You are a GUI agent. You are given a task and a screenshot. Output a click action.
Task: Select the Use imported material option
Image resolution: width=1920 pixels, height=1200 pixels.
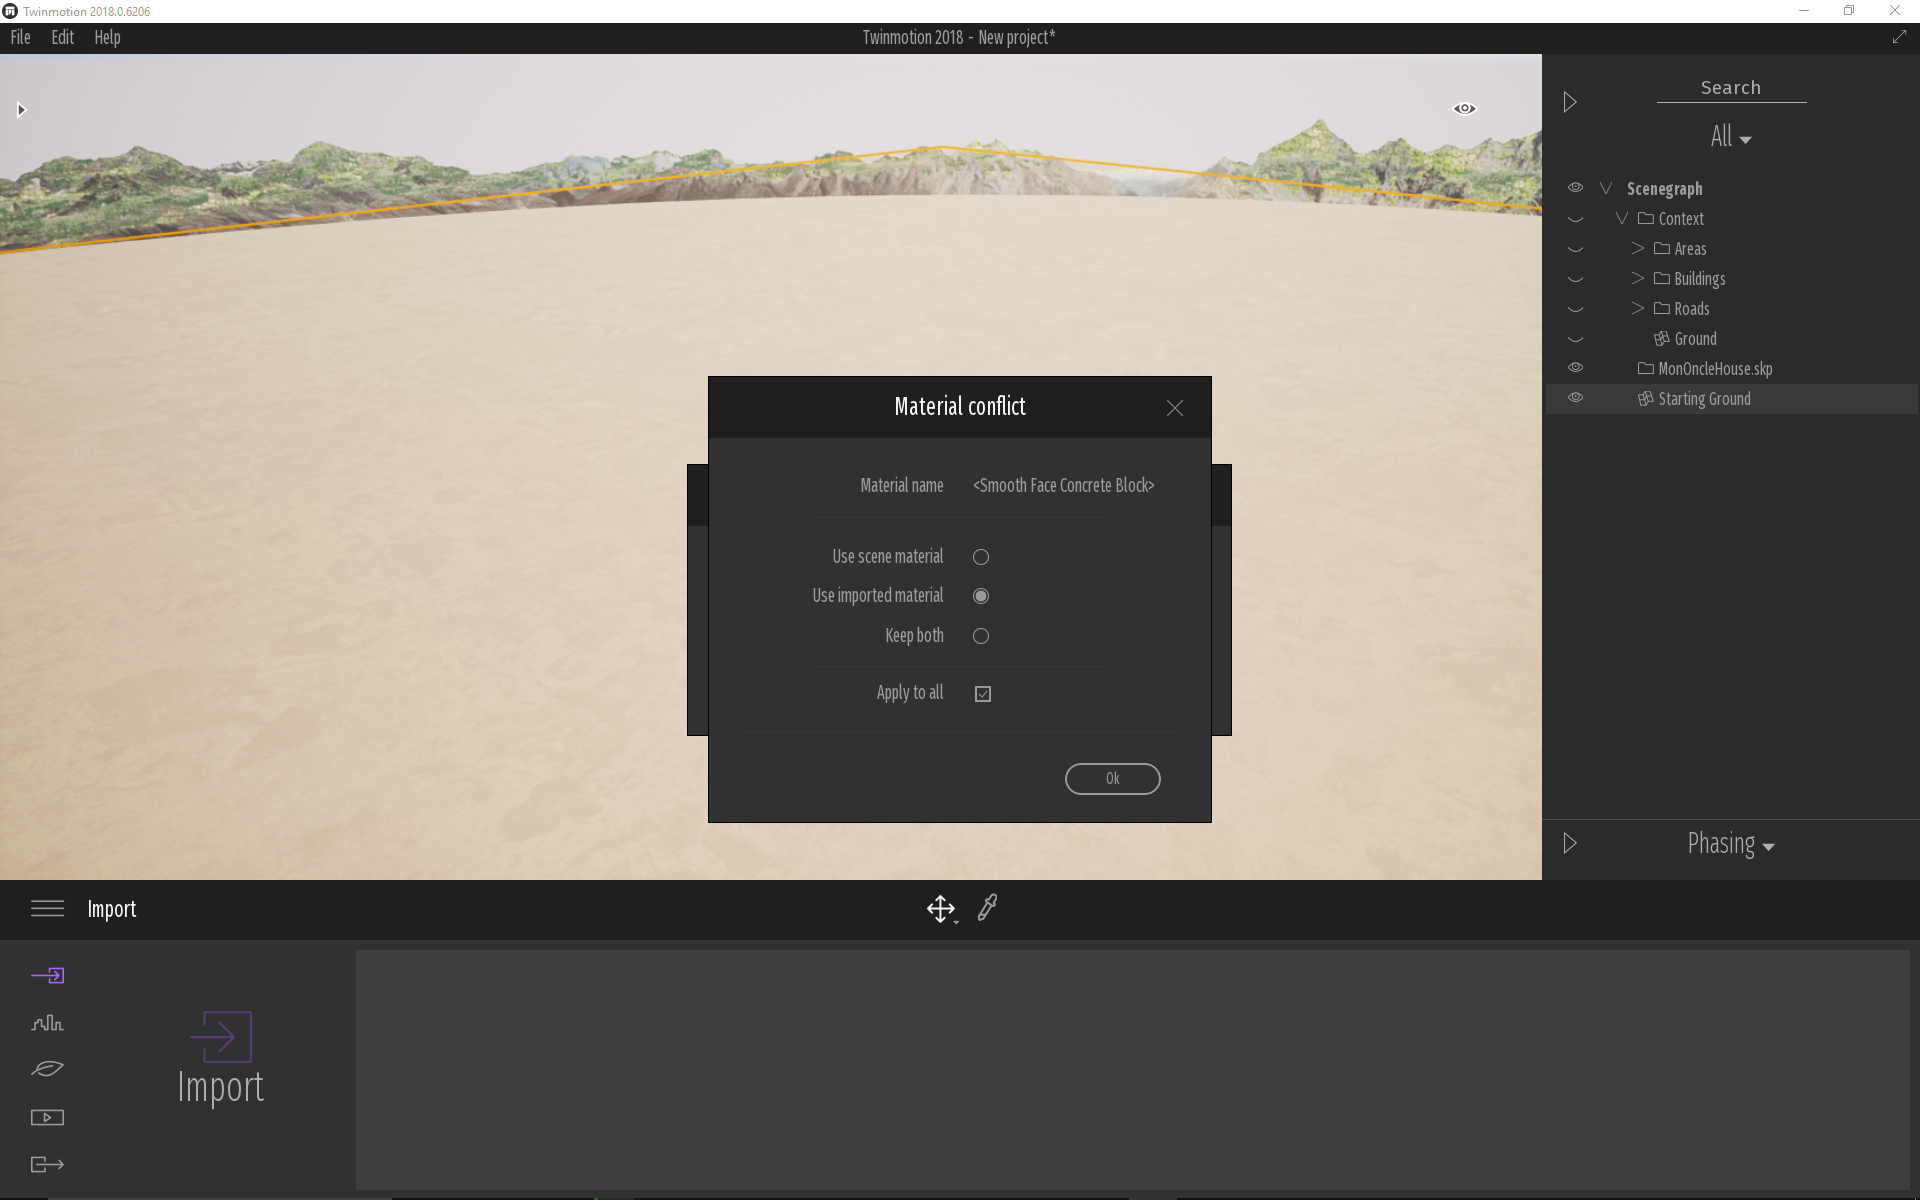981,596
